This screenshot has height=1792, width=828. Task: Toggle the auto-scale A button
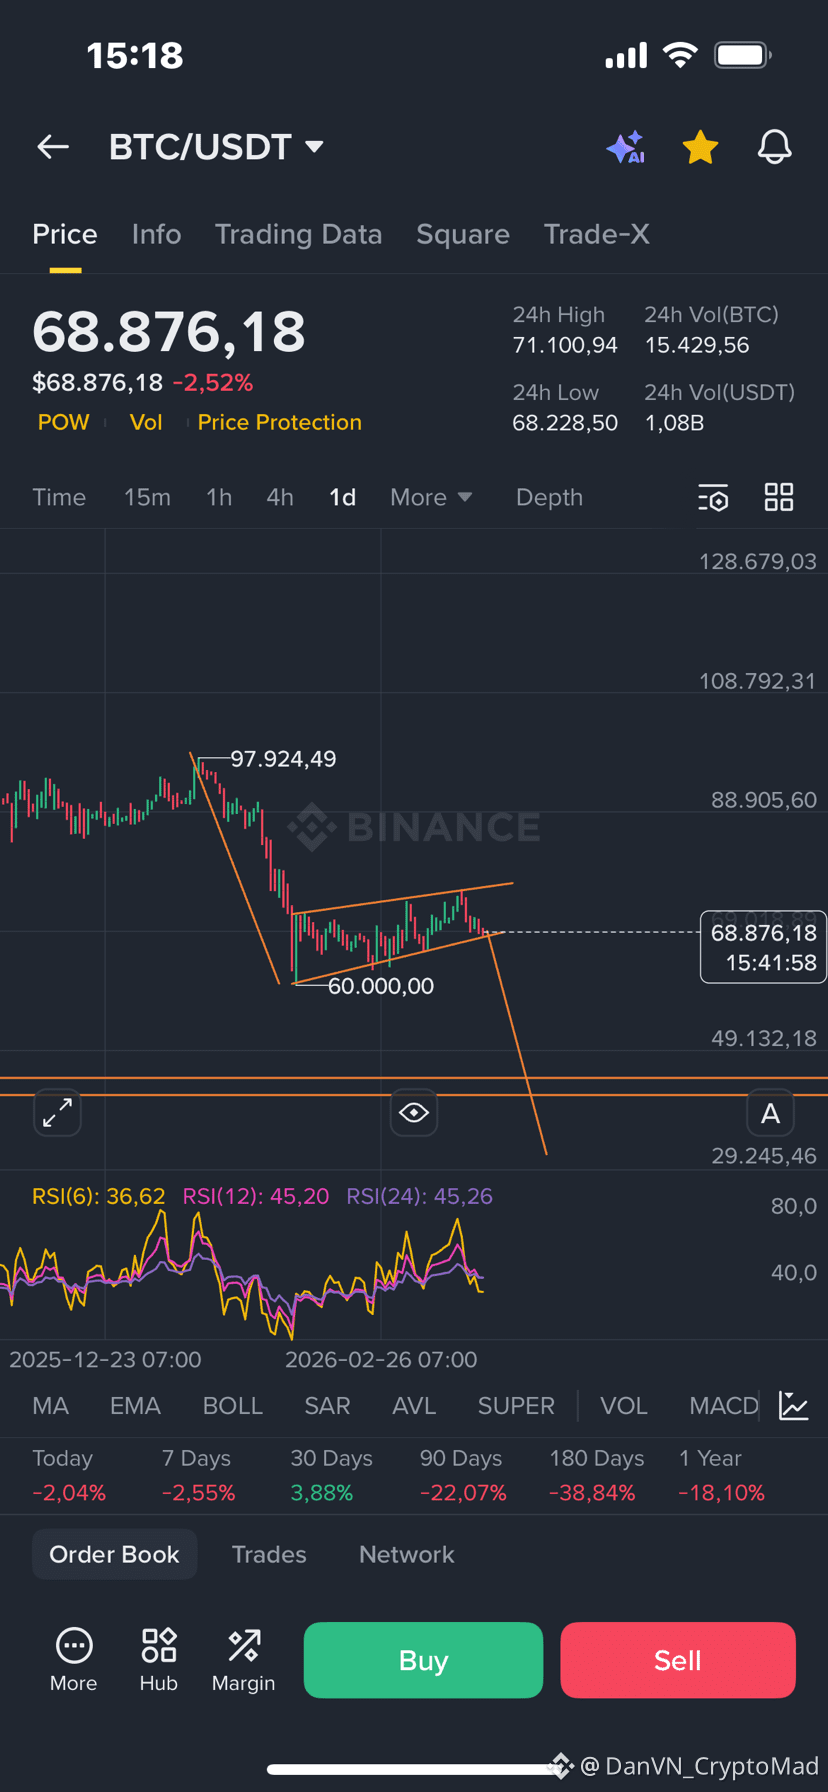pyautogui.click(x=770, y=1113)
